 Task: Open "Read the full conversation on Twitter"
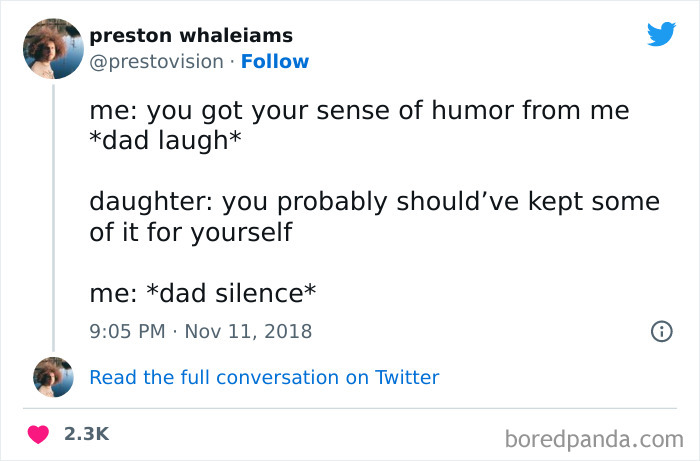[x=264, y=377]
